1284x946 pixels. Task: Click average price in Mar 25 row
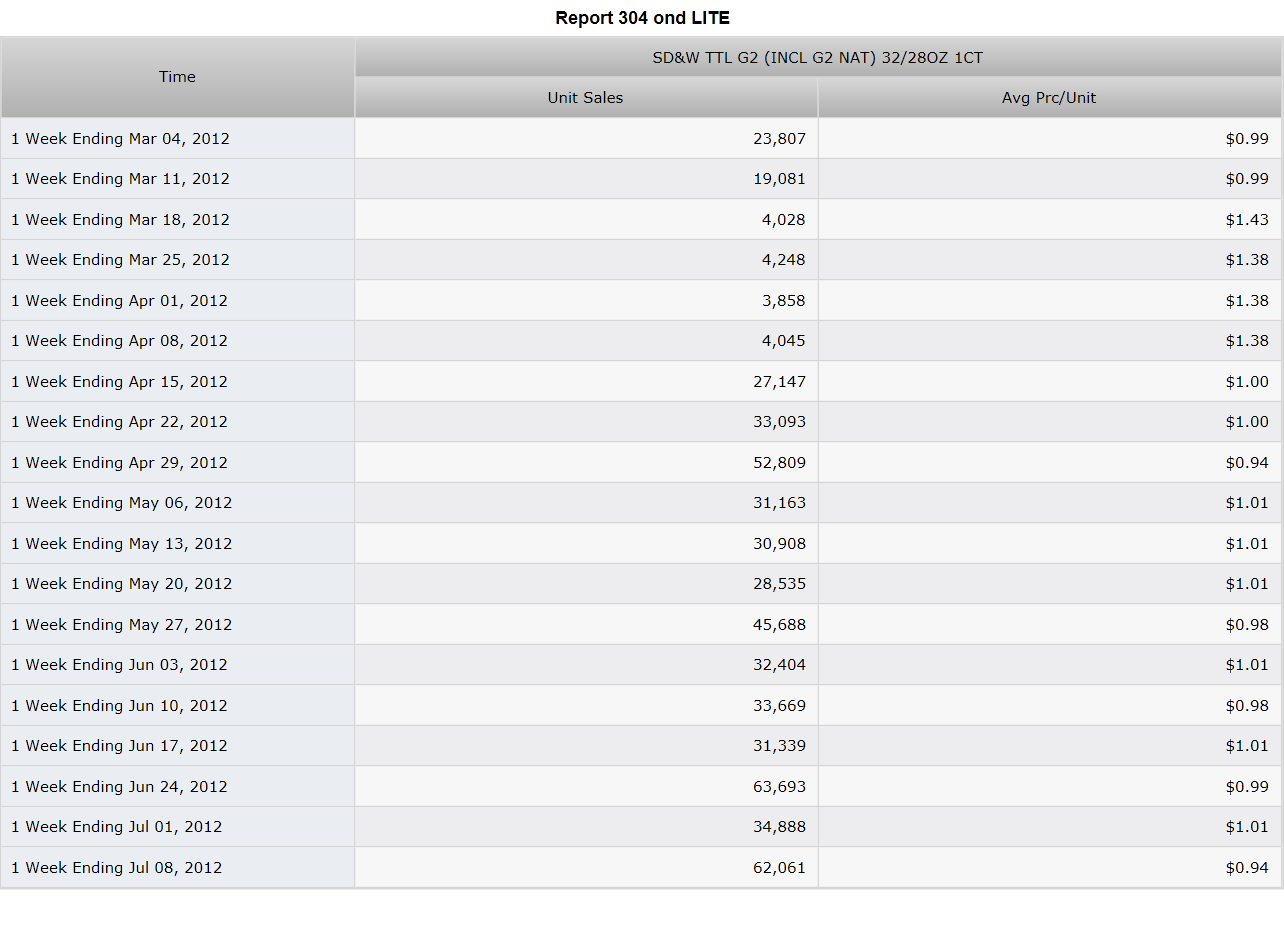coord(1247,260)
